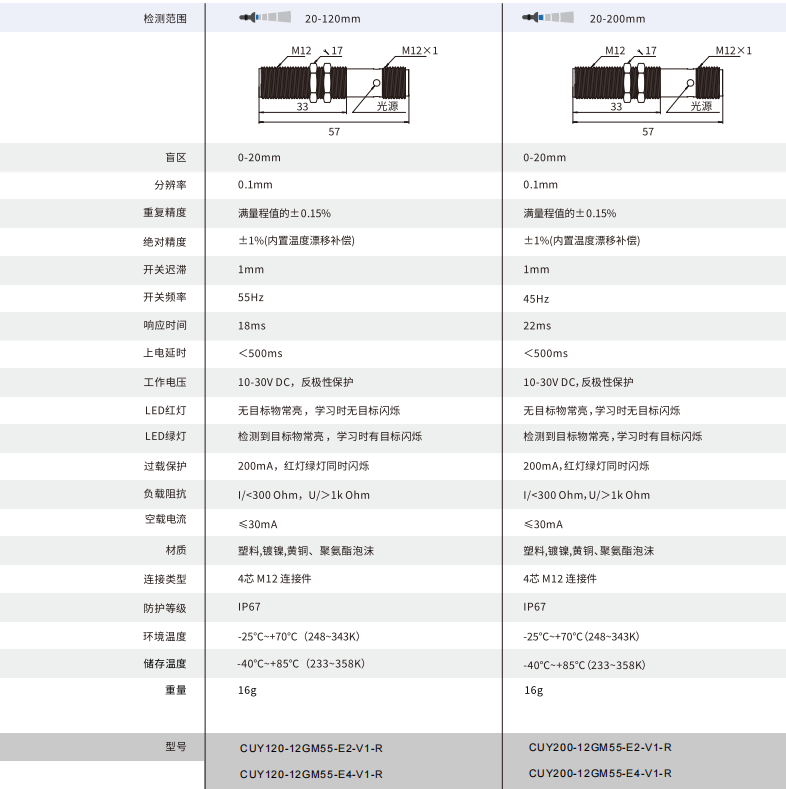Select the 18ms response time value
Screen dimensions: 786x789
tap(252, 326)
